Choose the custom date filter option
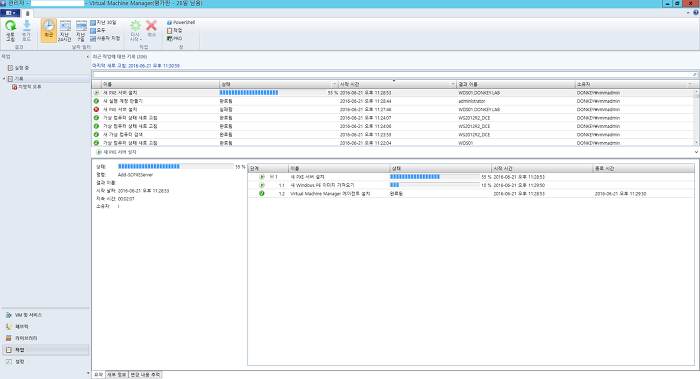Viewport: 700px width, 379px height. [105, 38]
